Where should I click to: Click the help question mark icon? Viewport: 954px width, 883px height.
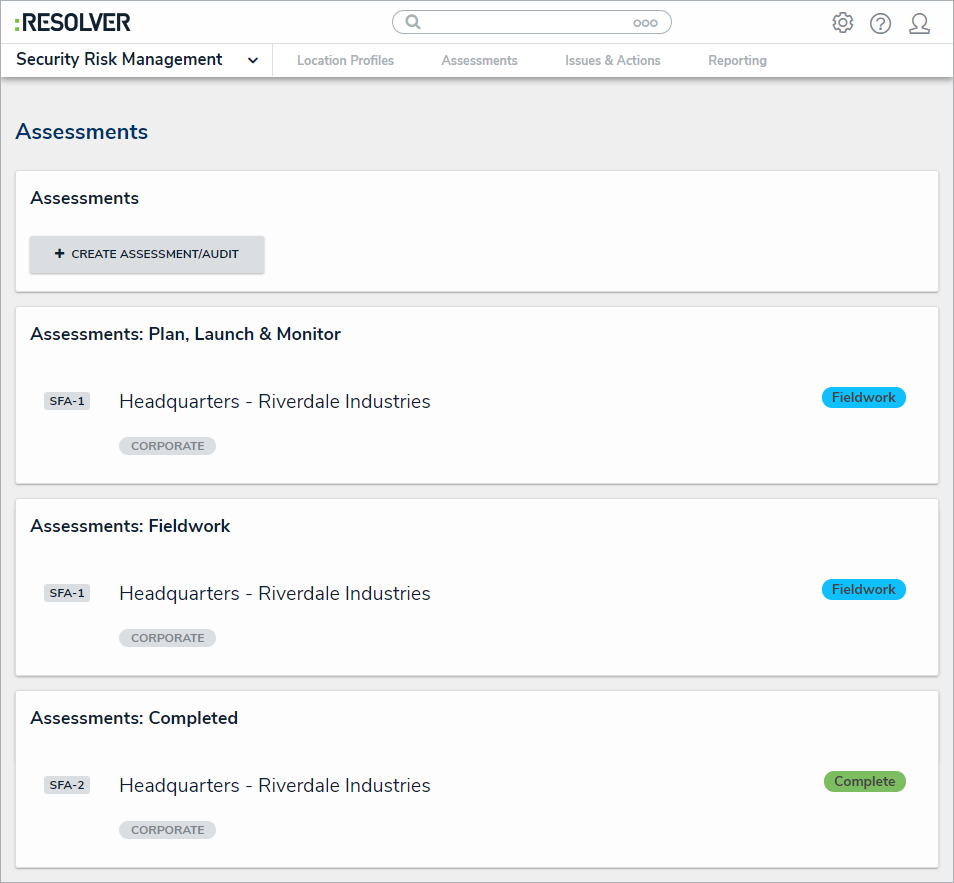click(880, 23)
